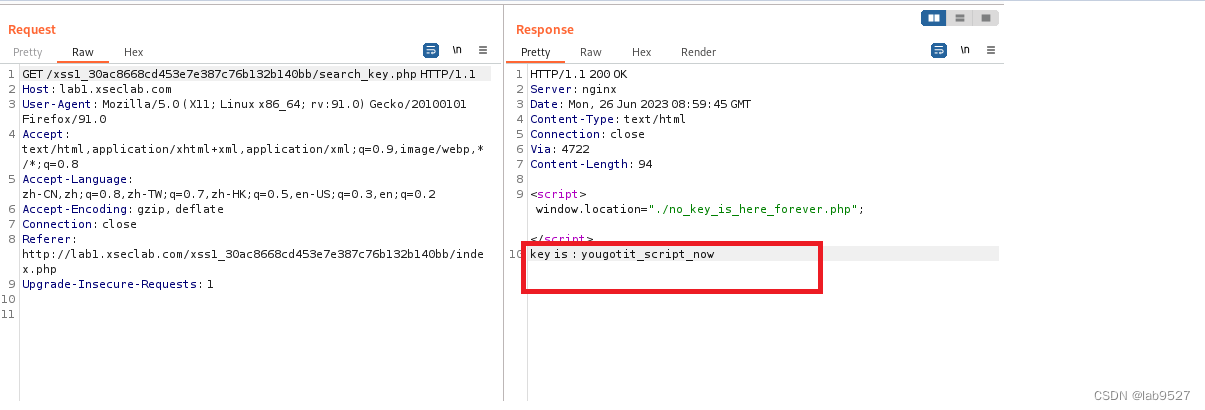Screen dimensions: 1205x410
Task: Click the zh-CN,zh;q=0.8 language value line
Action: point(229,194)
